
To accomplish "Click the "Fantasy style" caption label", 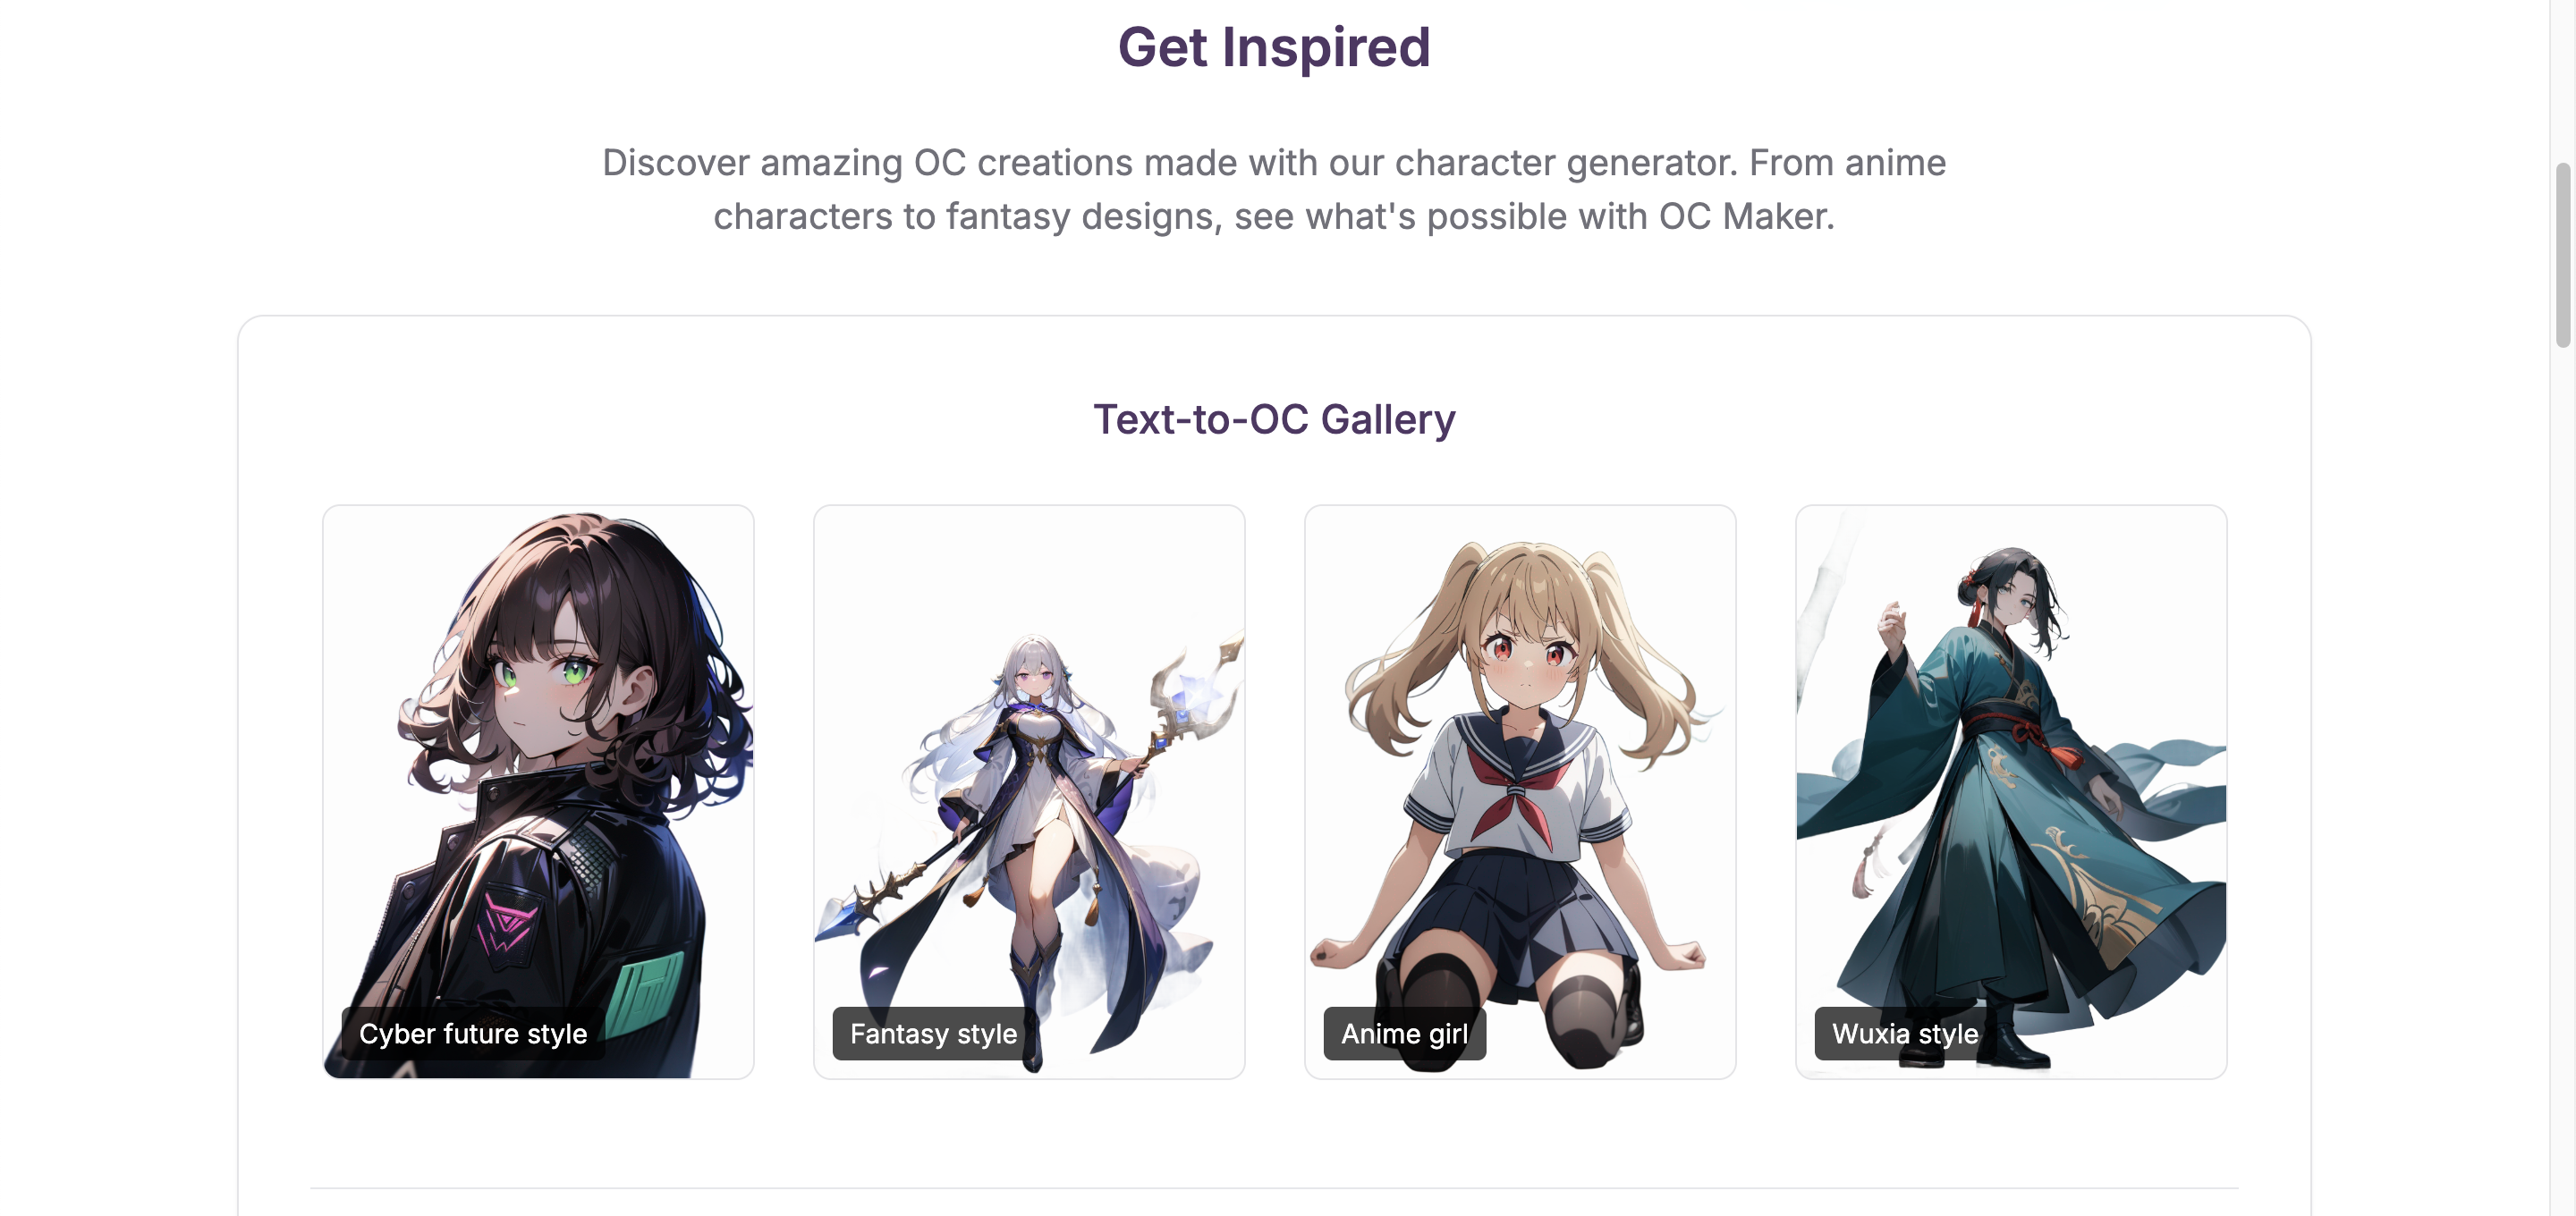I will pyautogui.click(x=933, y=1033).
